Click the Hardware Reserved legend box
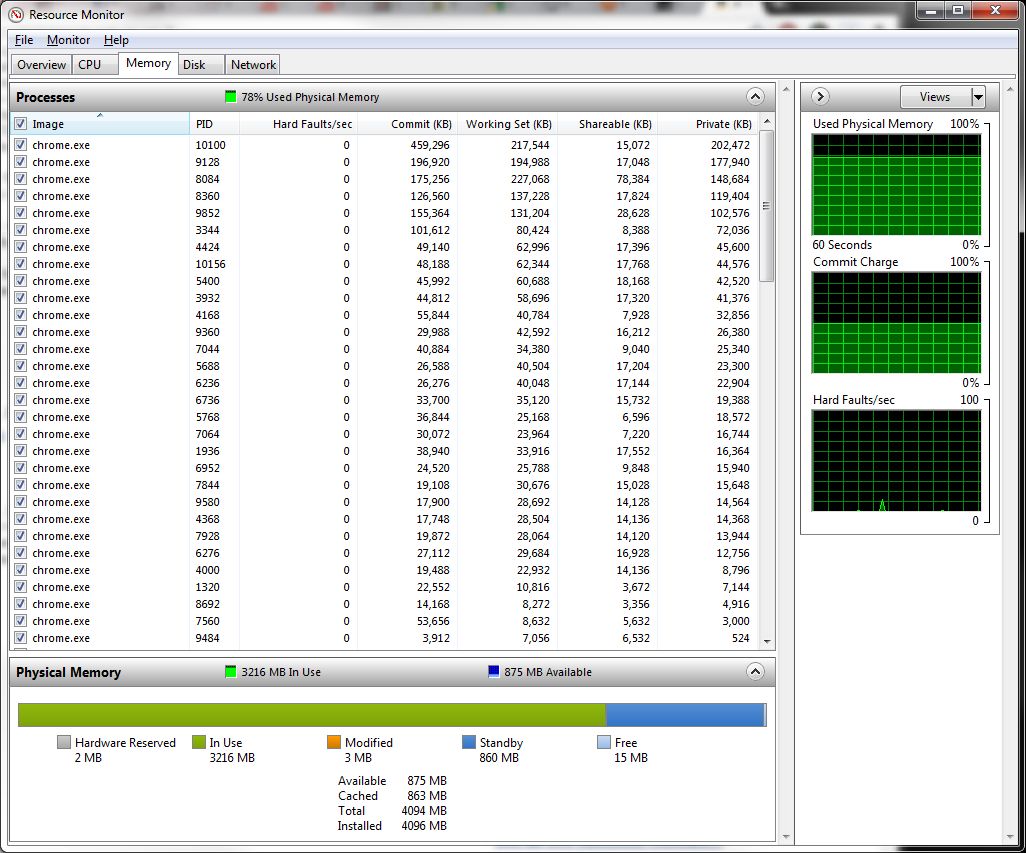 tap(64, 743)
